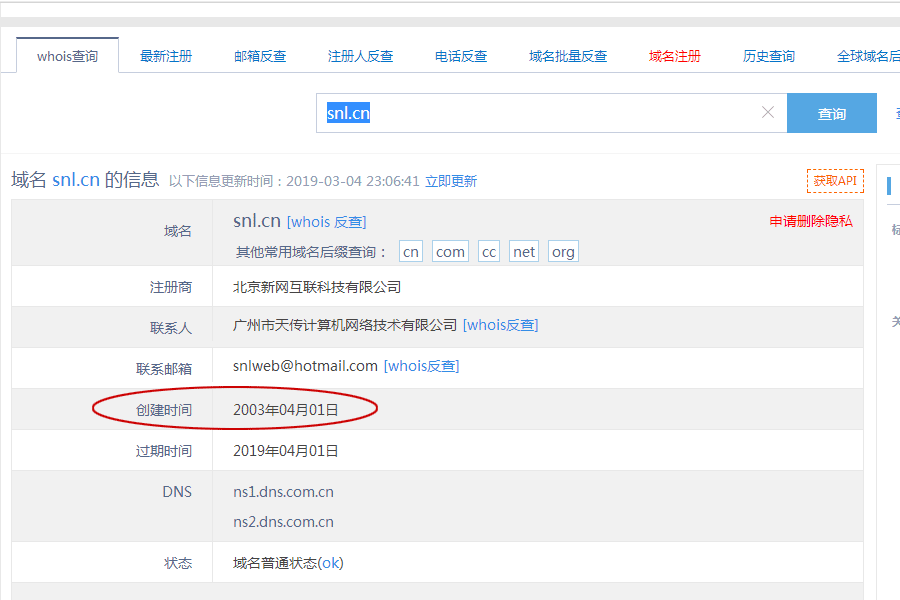Open the 最新注册 tab
The image size is (900, 600).
(166, 56)
